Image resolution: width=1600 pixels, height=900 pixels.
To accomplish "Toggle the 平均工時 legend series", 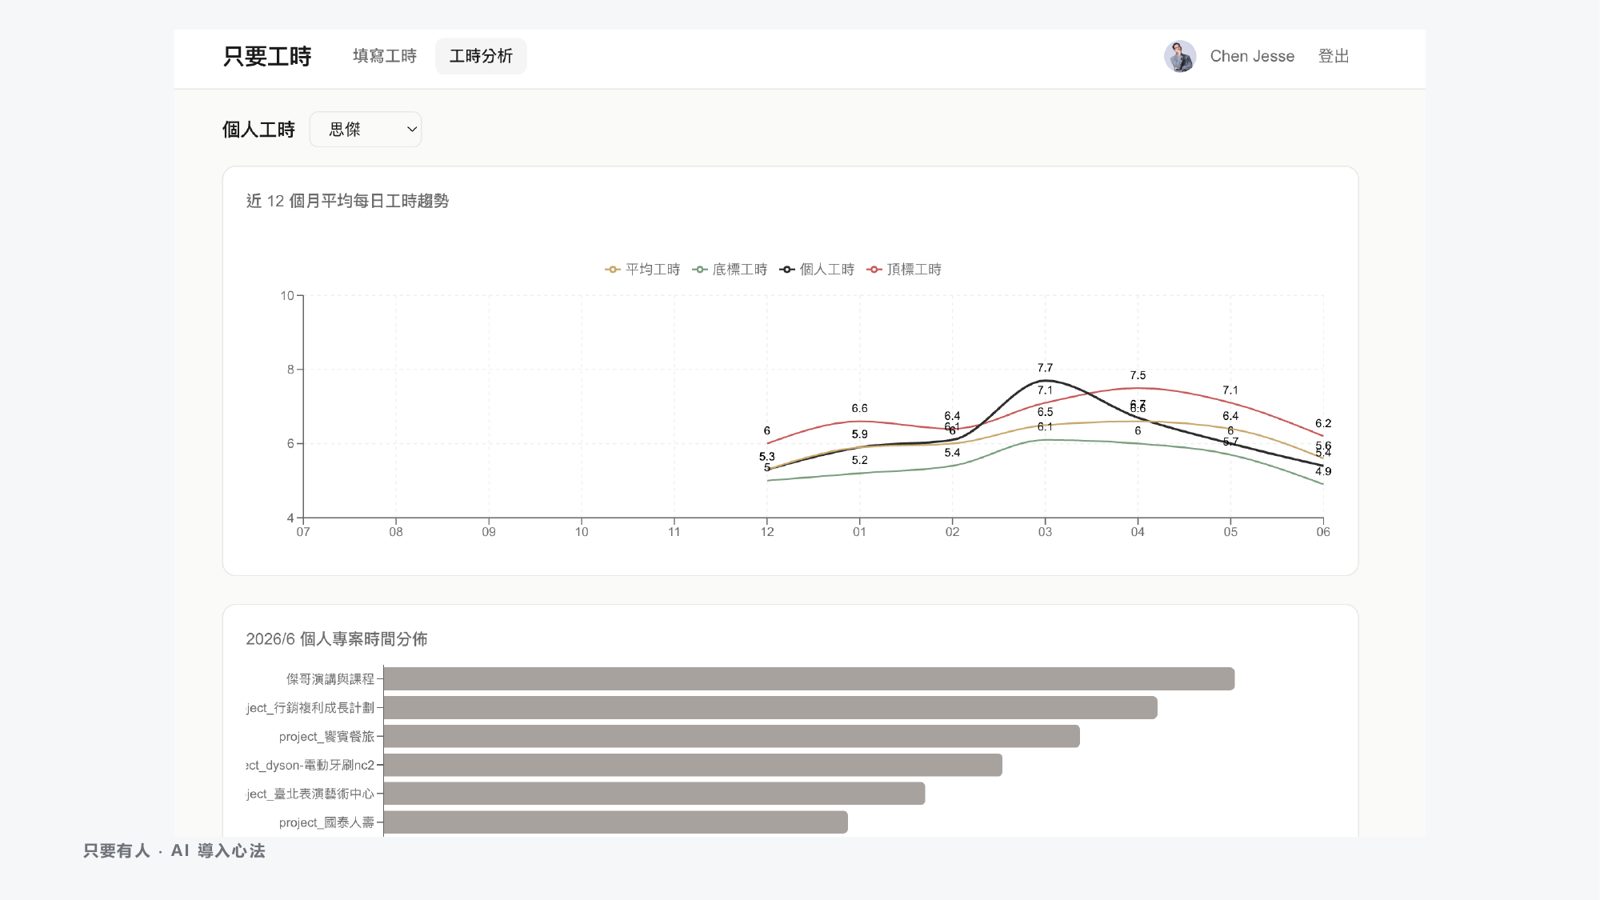I will (x=643, y=269).
